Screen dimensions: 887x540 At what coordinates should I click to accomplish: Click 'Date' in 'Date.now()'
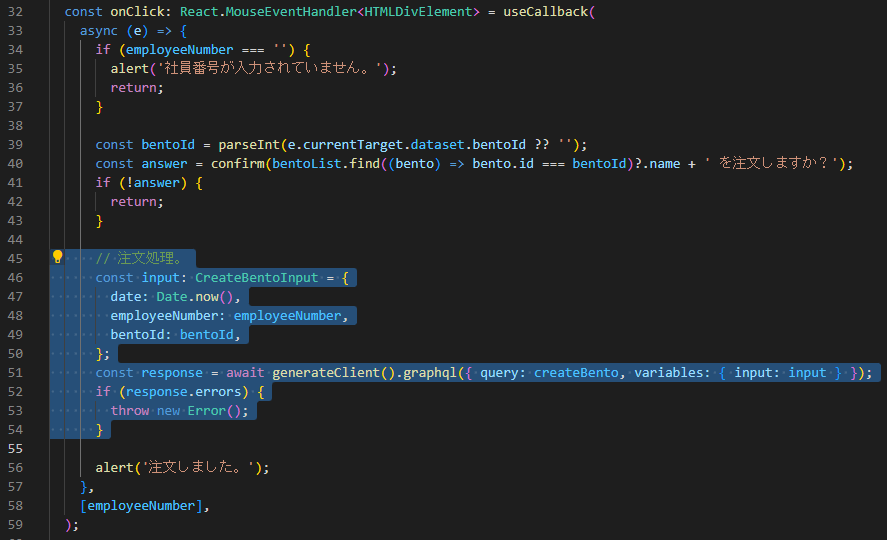171,297
